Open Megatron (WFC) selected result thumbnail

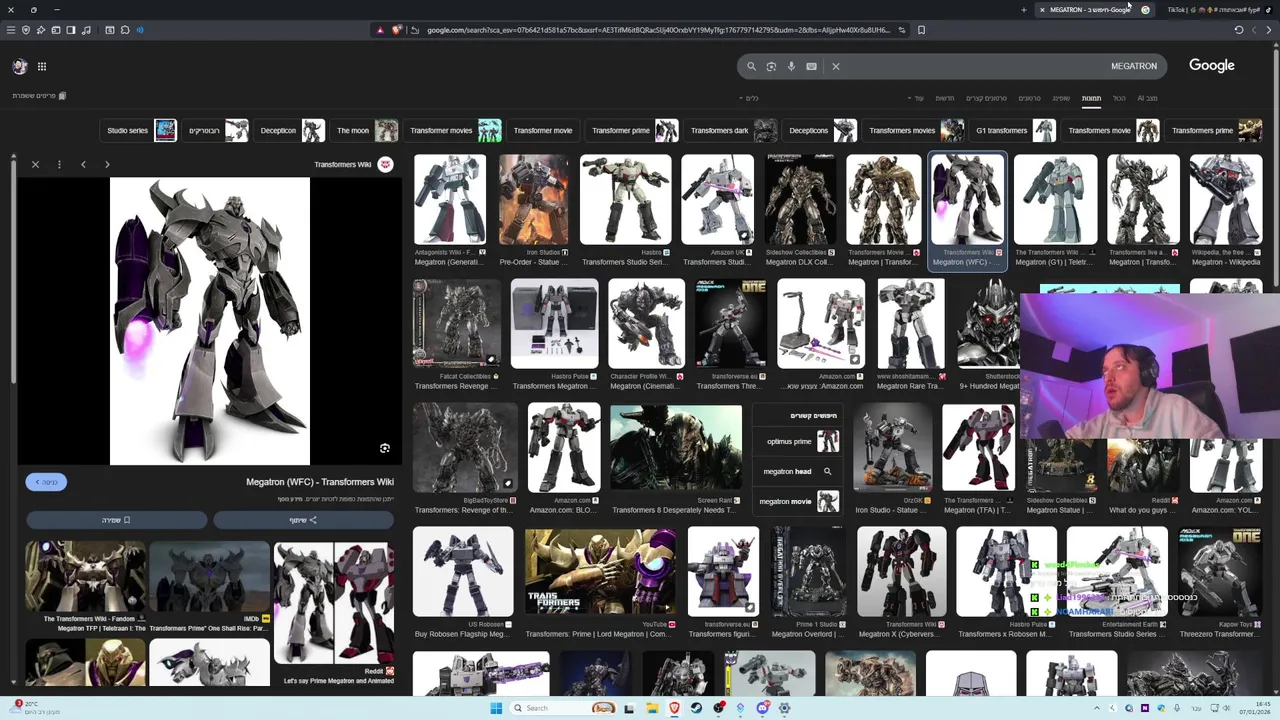pos(967,200)
